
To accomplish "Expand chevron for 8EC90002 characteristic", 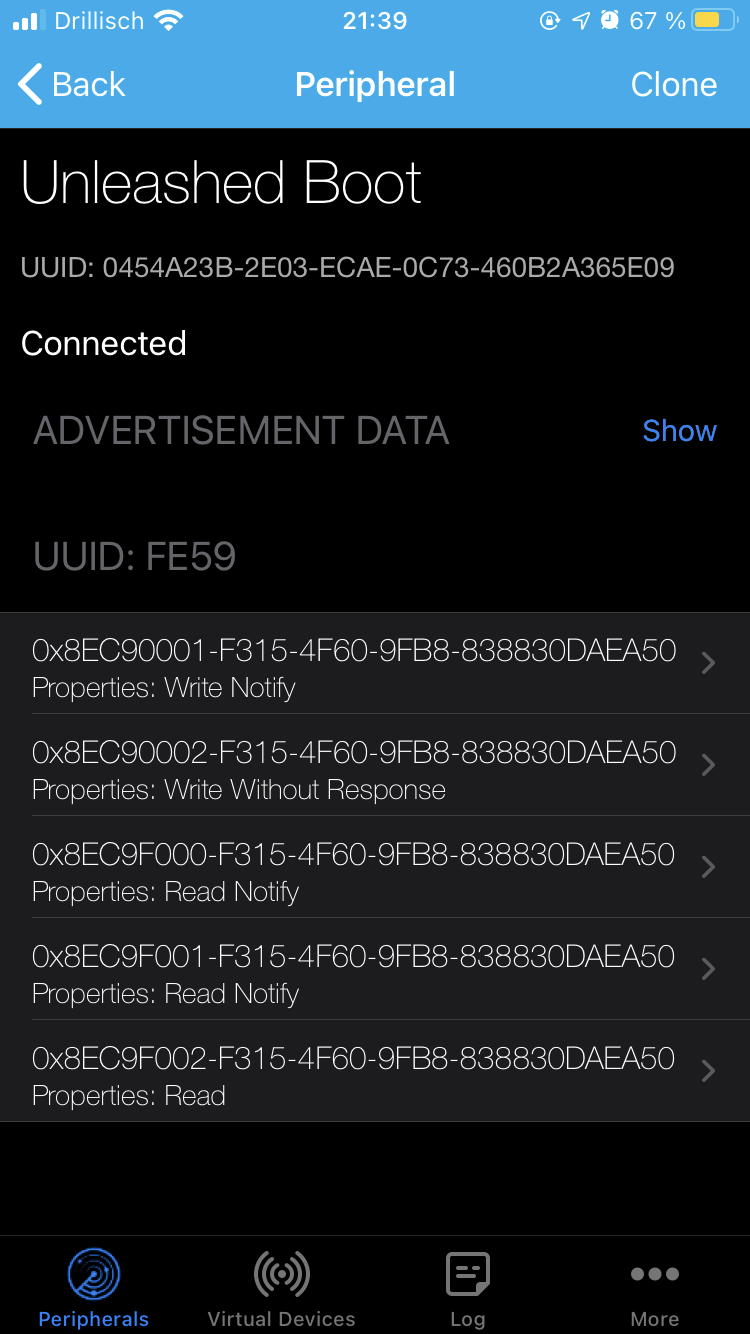I will [708, 765].
